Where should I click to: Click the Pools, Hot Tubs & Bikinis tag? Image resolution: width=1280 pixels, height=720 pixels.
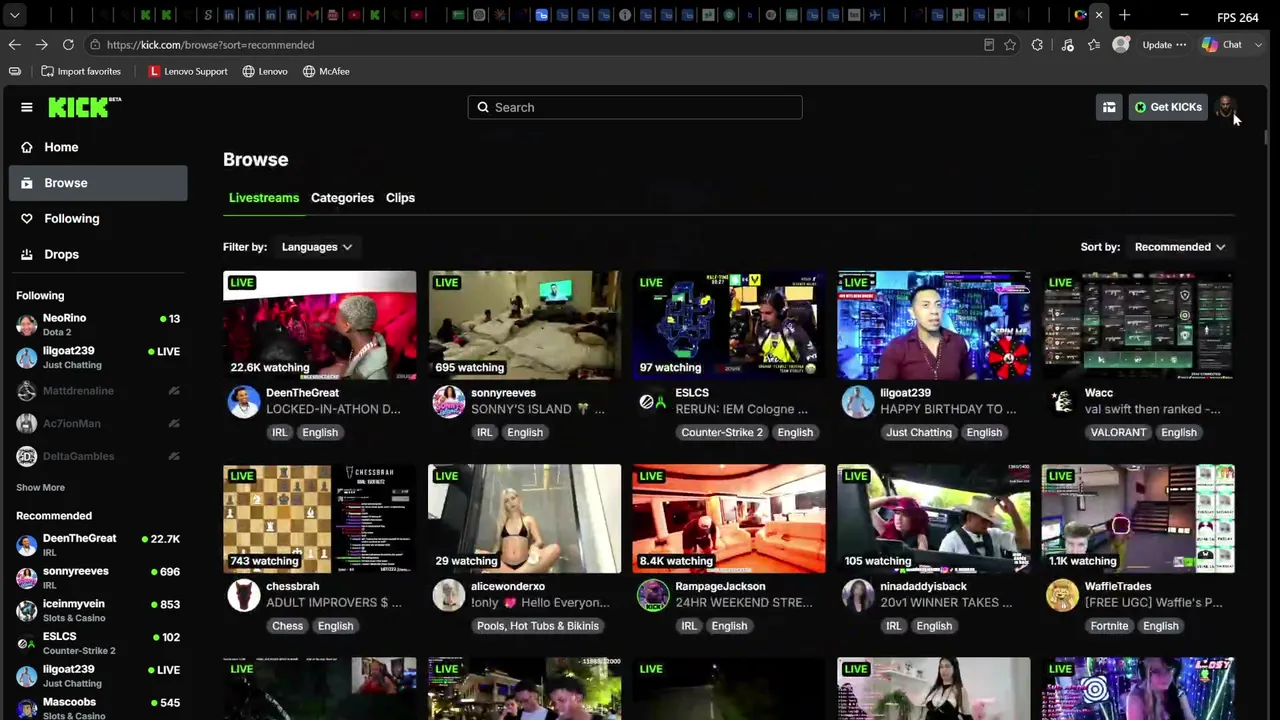pyautogui.click(x=538, y=626)
